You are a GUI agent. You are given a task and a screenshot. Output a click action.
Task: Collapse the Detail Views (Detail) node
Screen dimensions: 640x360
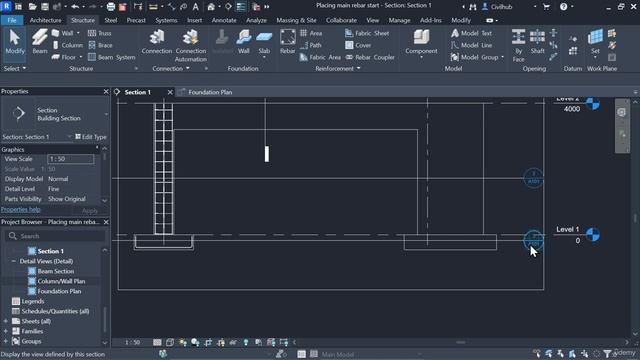[x=13, y=261]
